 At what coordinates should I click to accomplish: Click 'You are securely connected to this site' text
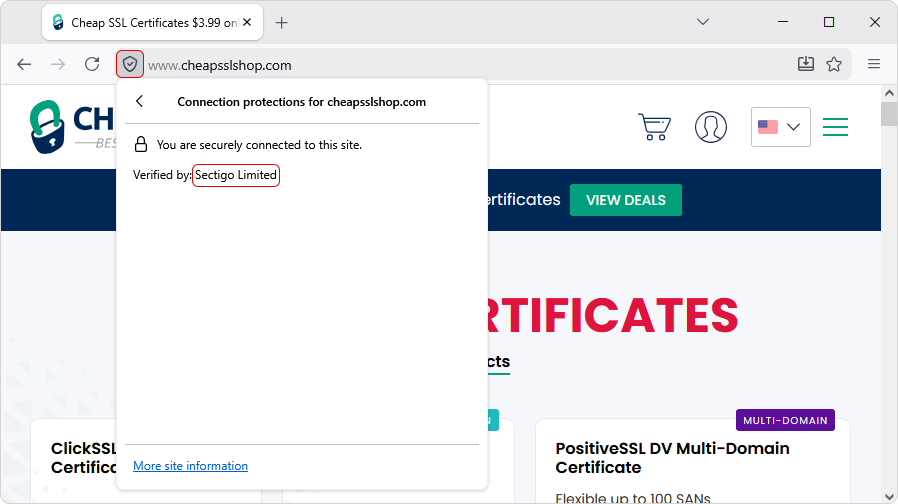[x=259, y=145]
